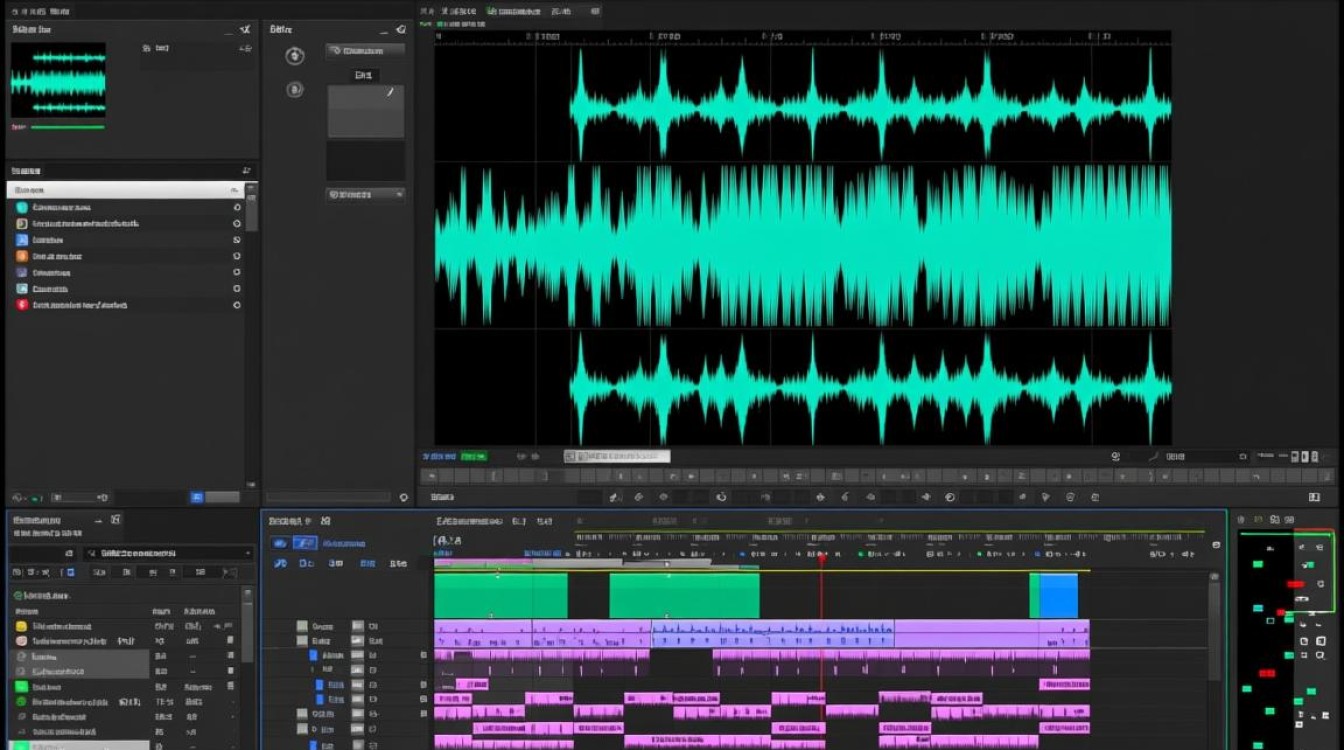The height and width of the screenshot is (750, 1344).
Task: Toggle the circle beside the orange-icon list item
Action: [237, 256]
